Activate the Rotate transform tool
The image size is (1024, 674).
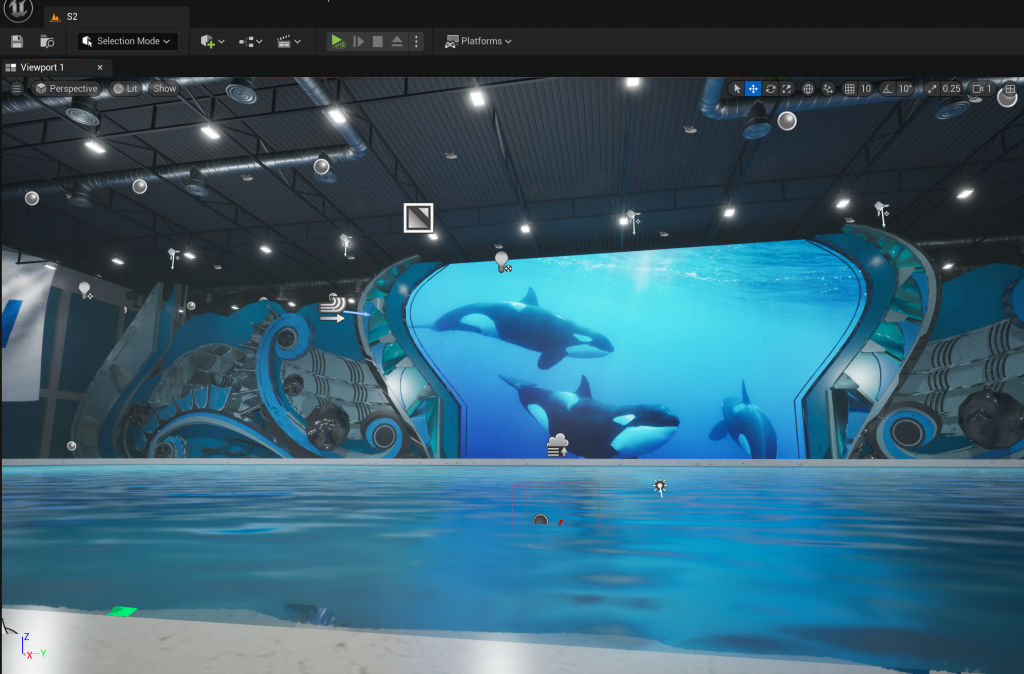[770, 88]
